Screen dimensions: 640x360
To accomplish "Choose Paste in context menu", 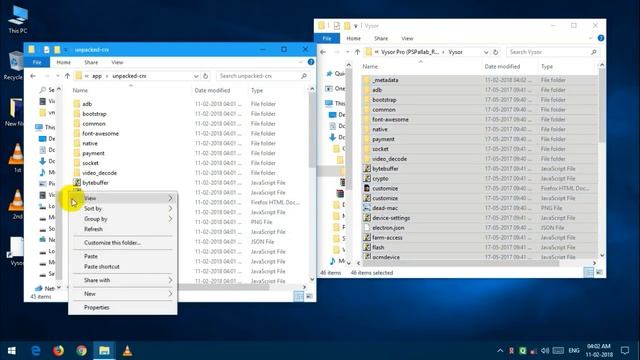I will (123, 256).
